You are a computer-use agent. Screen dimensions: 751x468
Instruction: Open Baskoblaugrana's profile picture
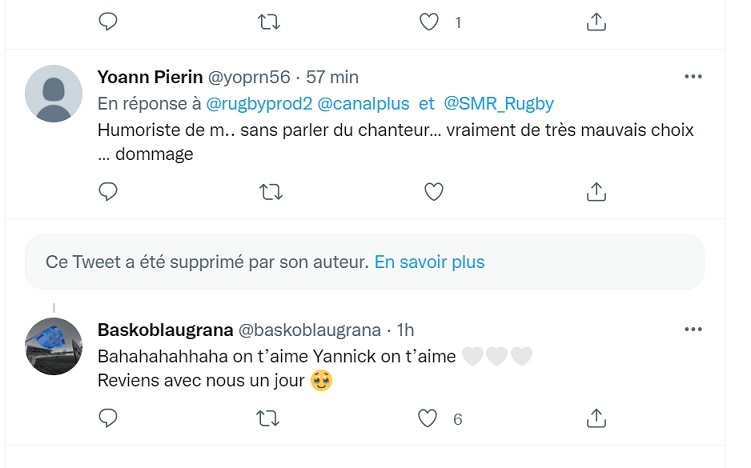pyautogui.click(x=53, y=346)
